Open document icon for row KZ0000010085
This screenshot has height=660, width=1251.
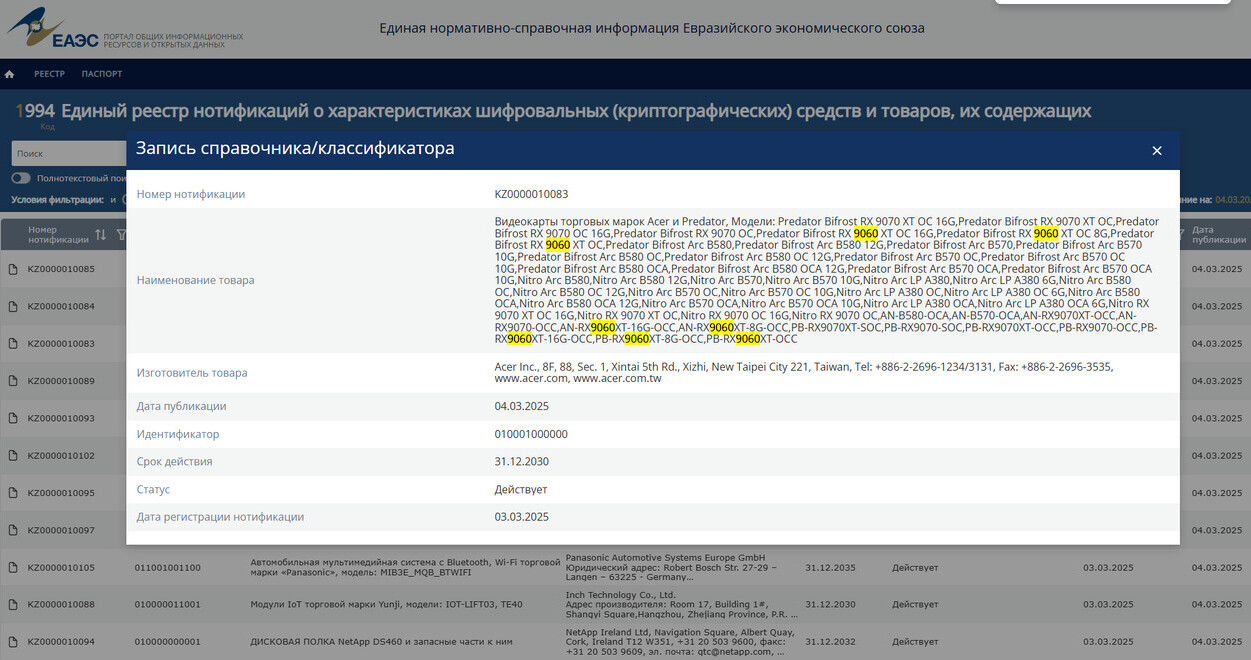pyautogui.click(x=13, y=269)
